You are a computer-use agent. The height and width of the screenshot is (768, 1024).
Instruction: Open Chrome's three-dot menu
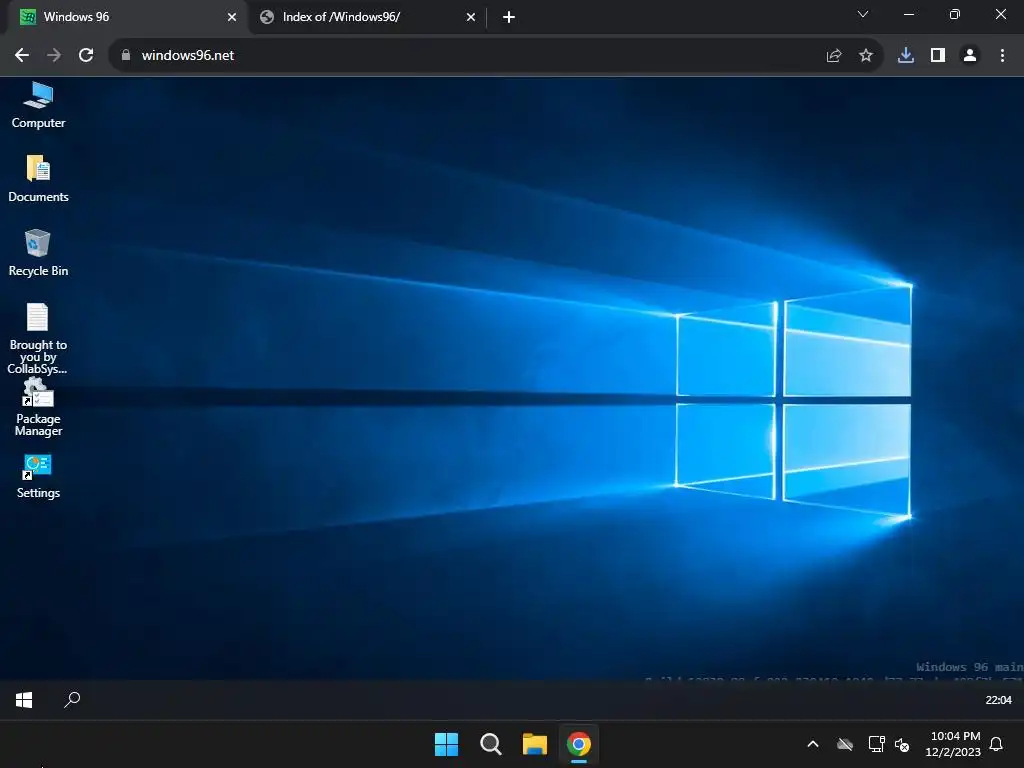[1002, 56]
